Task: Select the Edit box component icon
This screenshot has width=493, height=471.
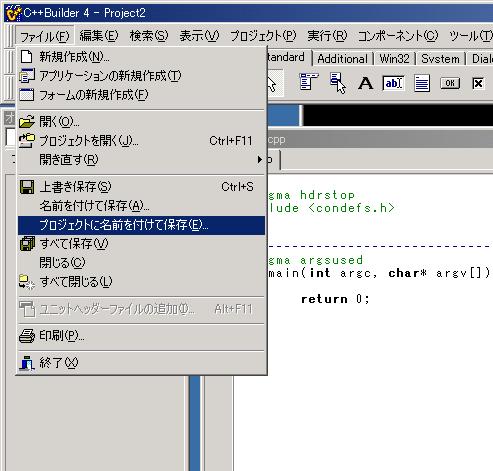Action: 393,83
